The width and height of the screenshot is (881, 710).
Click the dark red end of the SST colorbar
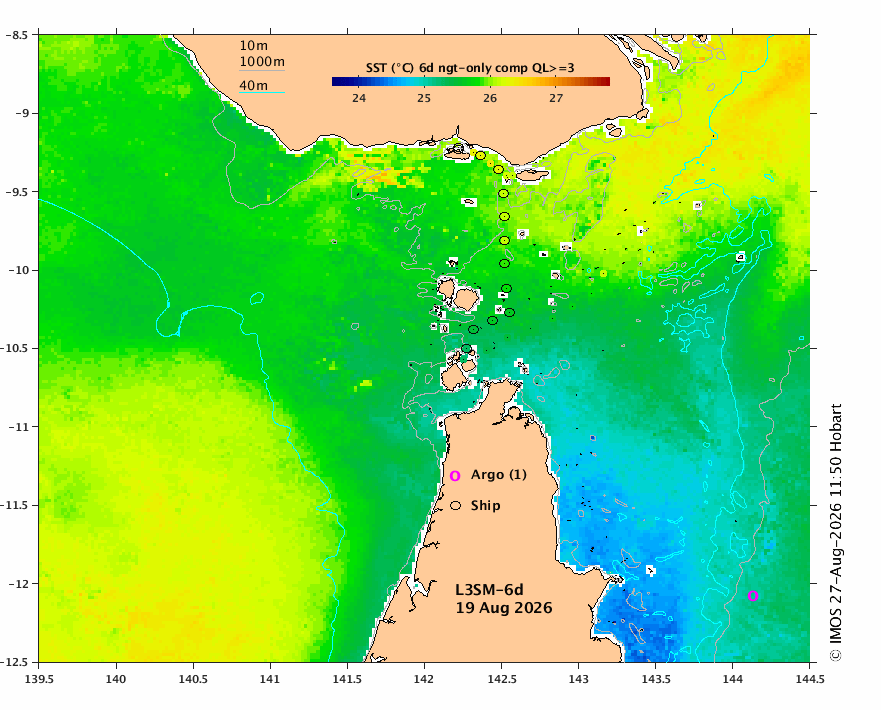click(x=605, y=81)
